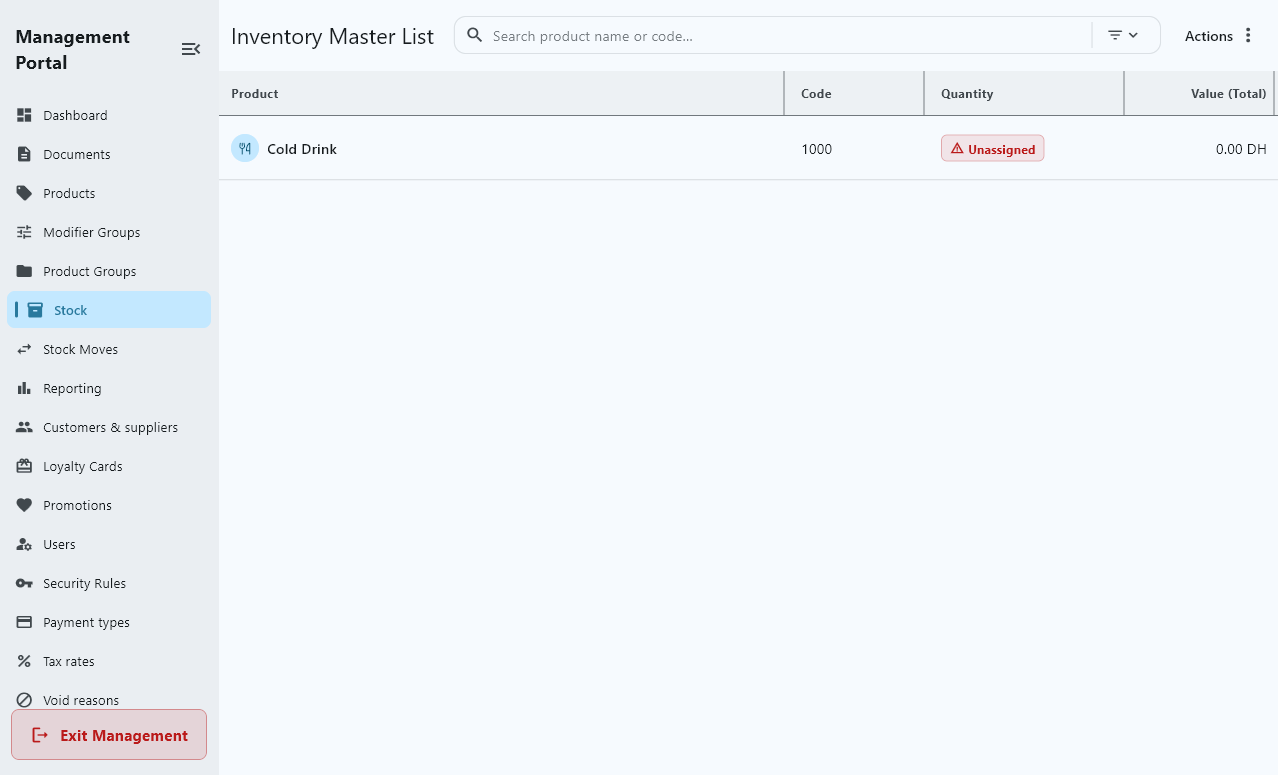This screenshot has height=775, width=1278.
Task: Sort by the Value (Total) column header
Action: click(1201, 93)
